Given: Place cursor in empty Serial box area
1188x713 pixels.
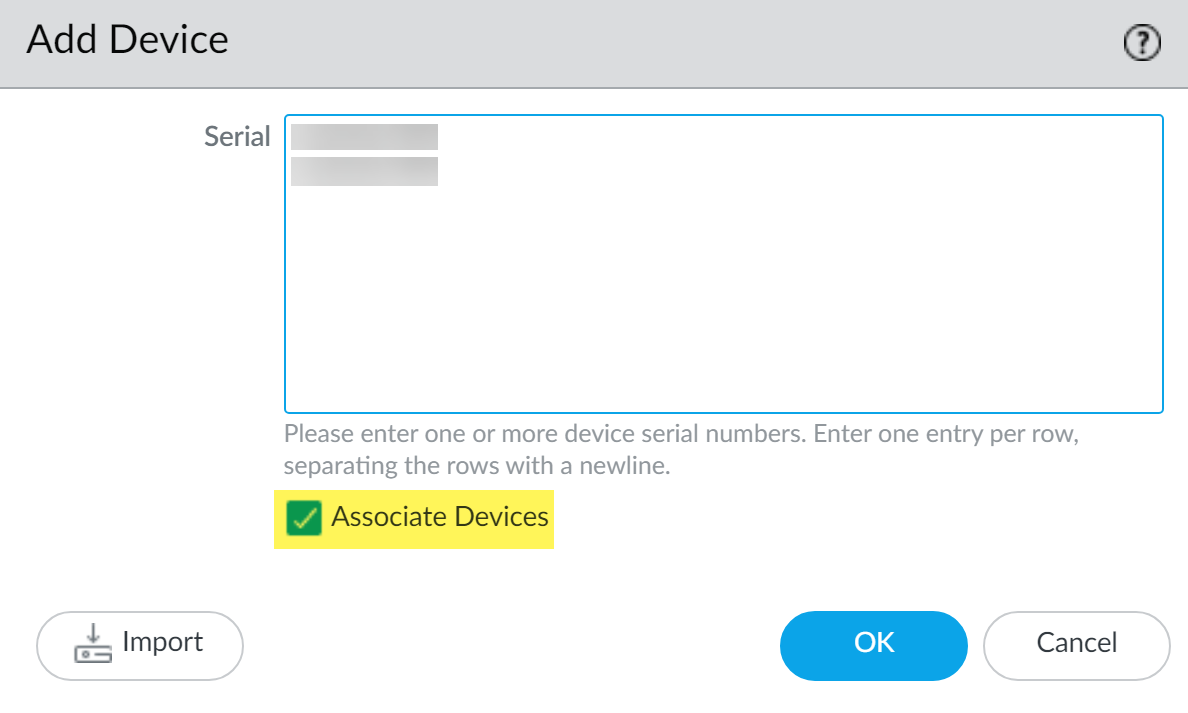Looking at the screenshot, I should [723, 320].
